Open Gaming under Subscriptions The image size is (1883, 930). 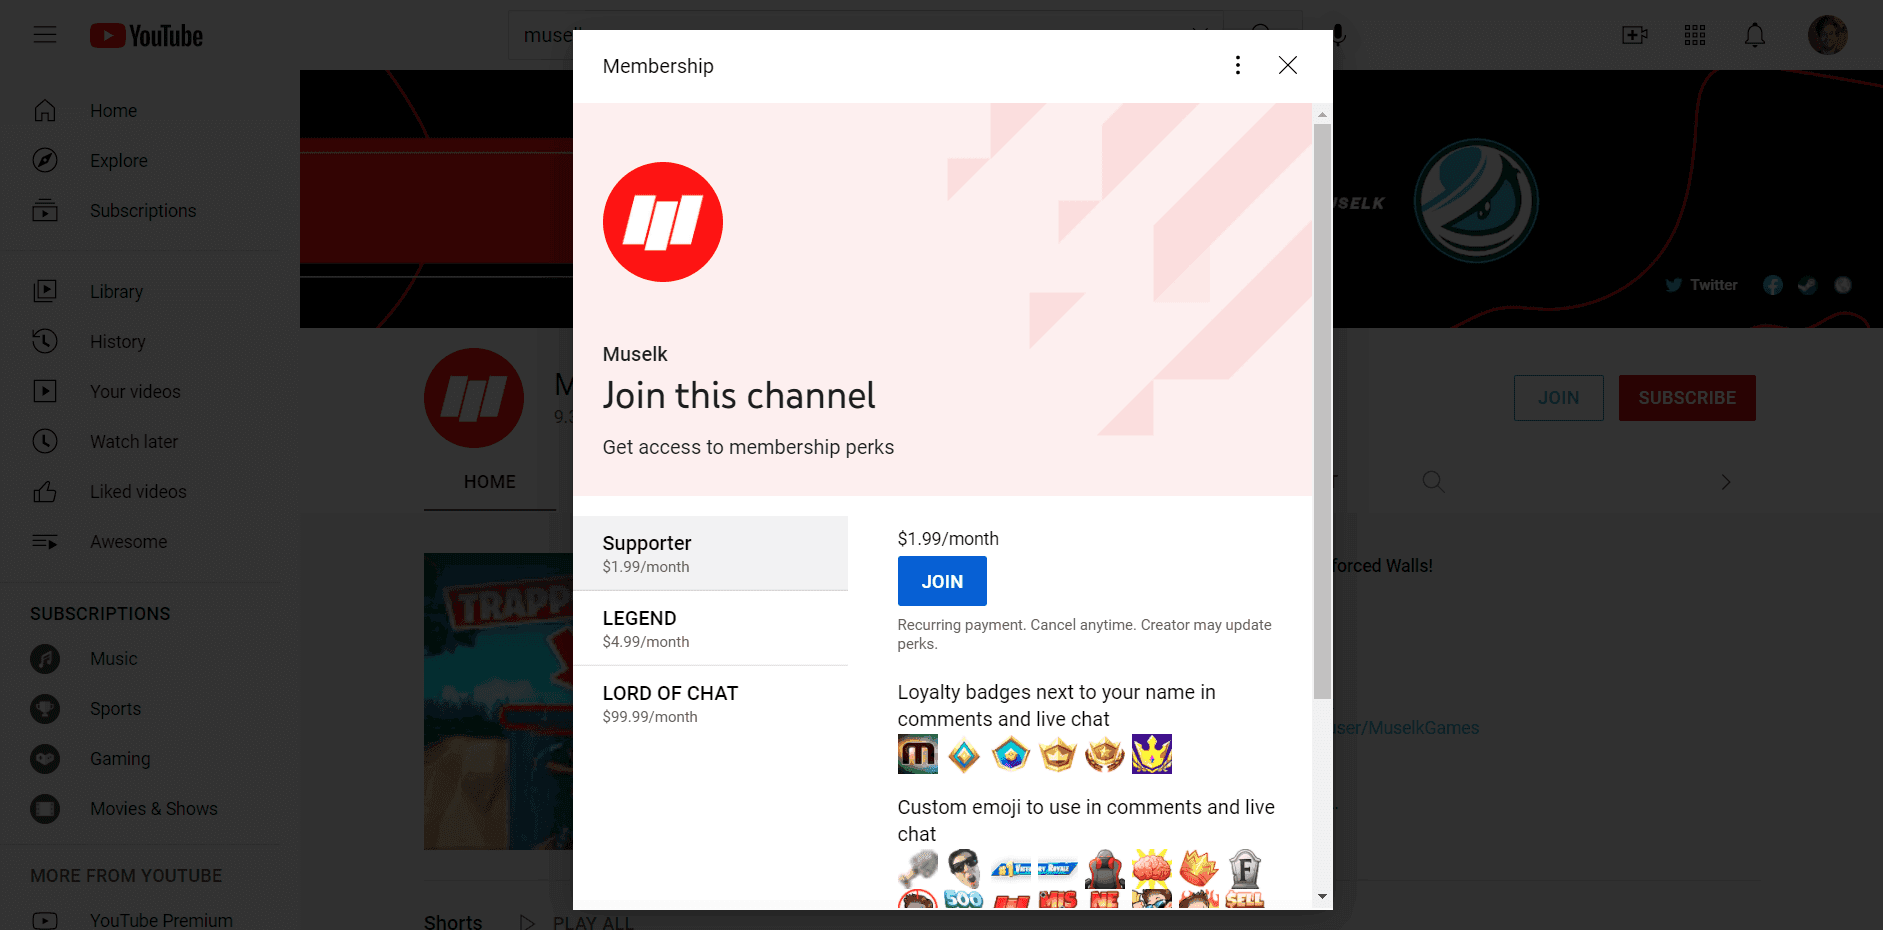[119, 758]
